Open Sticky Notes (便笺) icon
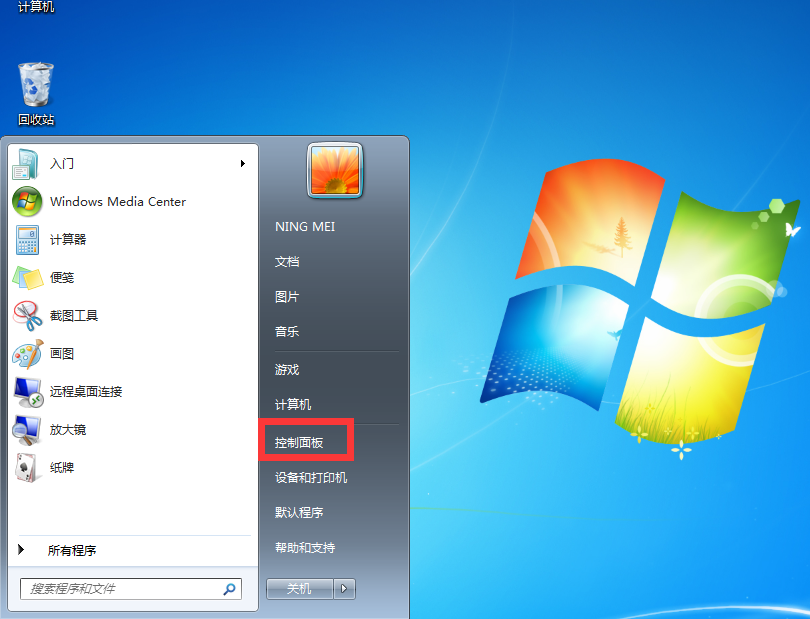The height and width of the screenshot is (619, 810). pyautogui.click(x=27, y=277)
